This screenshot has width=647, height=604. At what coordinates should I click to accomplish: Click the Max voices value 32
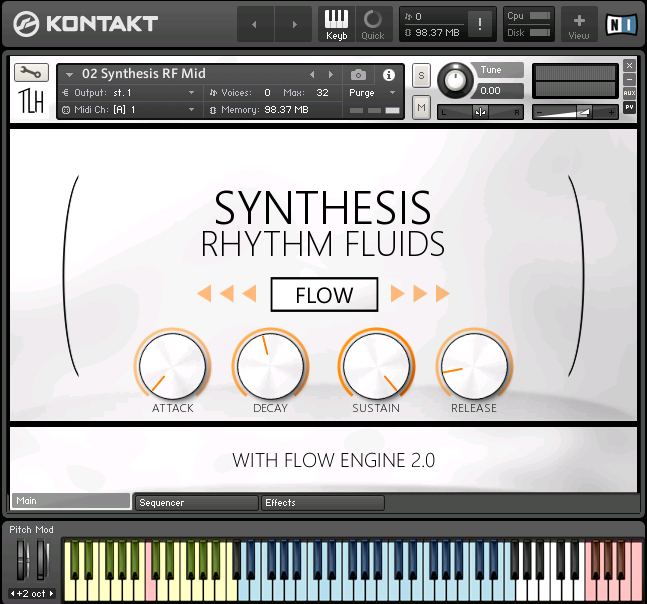[x=322, y=93]
